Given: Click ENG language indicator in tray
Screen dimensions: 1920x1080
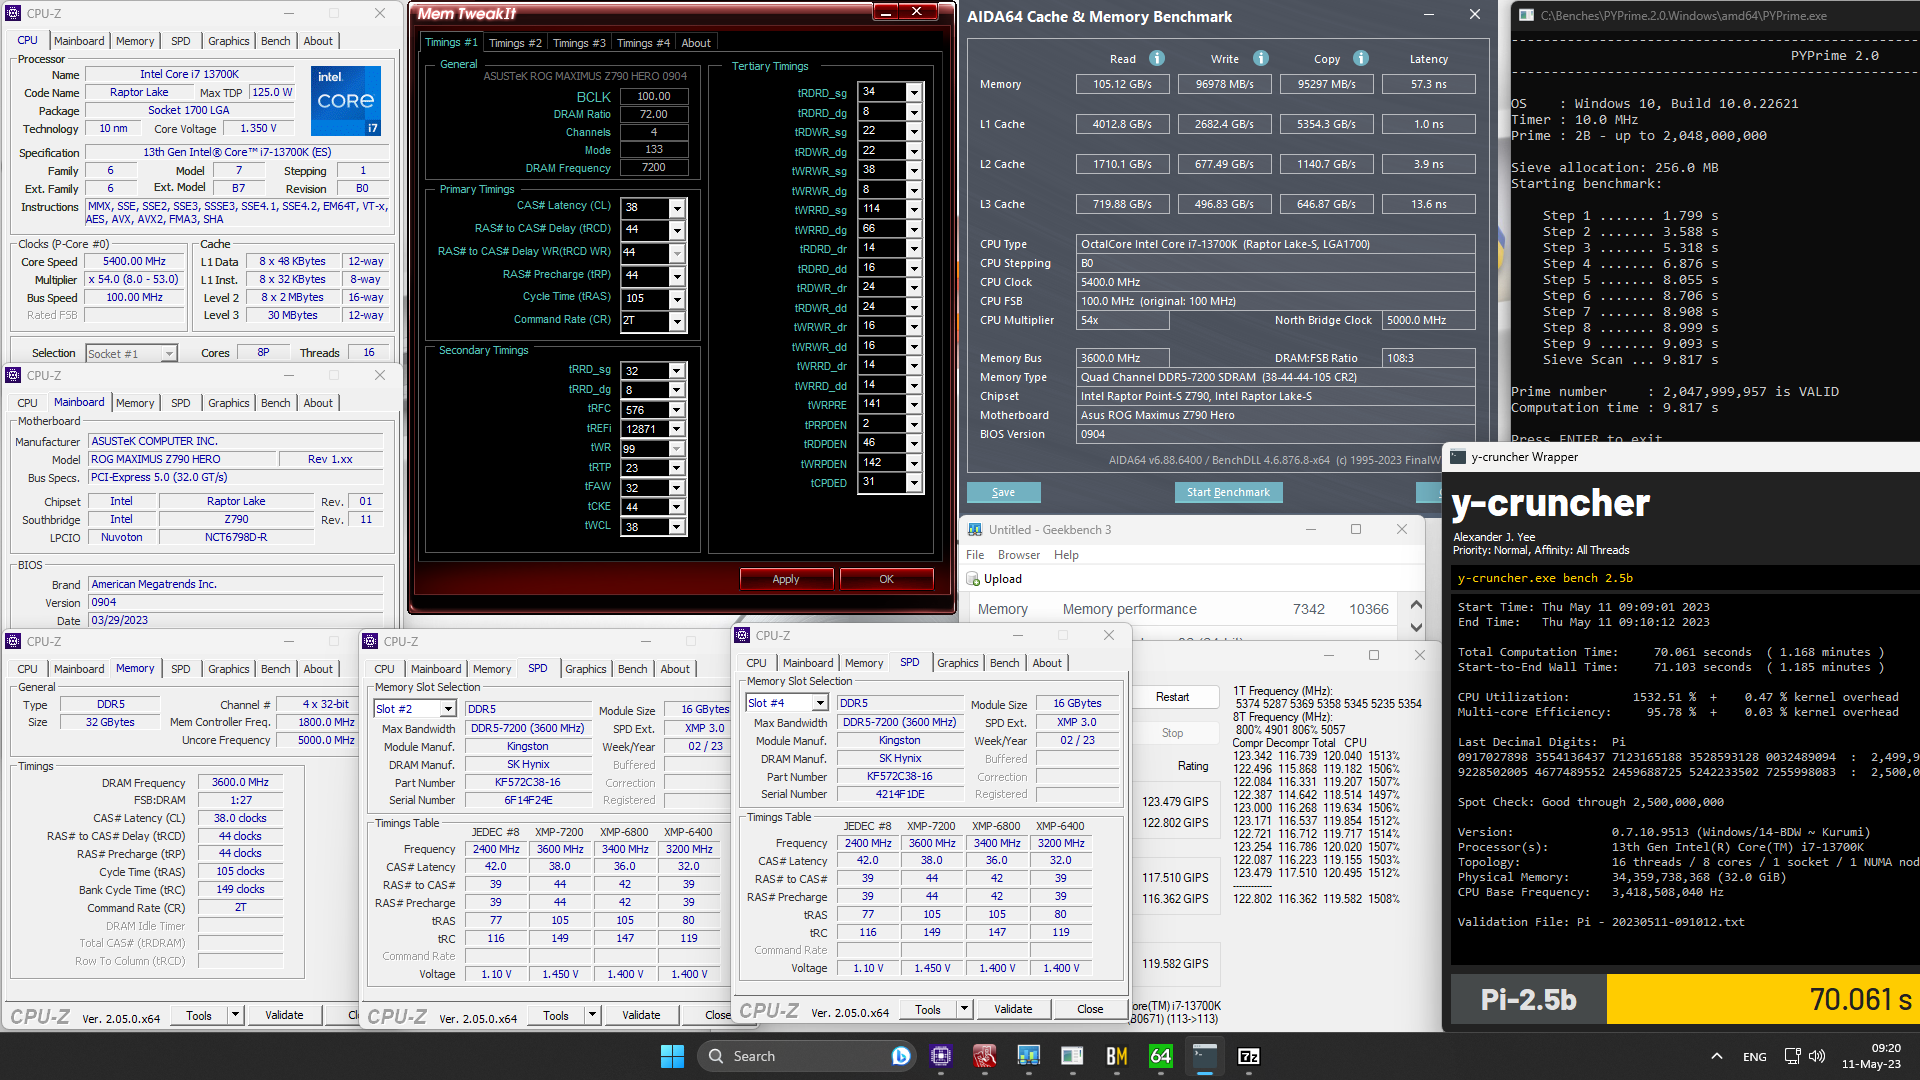Looking at the screenshot, I should click(1754, 1056).
